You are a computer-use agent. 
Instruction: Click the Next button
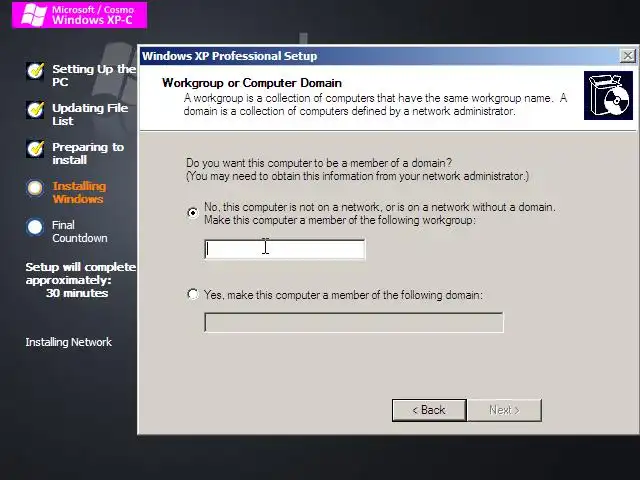pyautogui.click(x=504, y=410)
